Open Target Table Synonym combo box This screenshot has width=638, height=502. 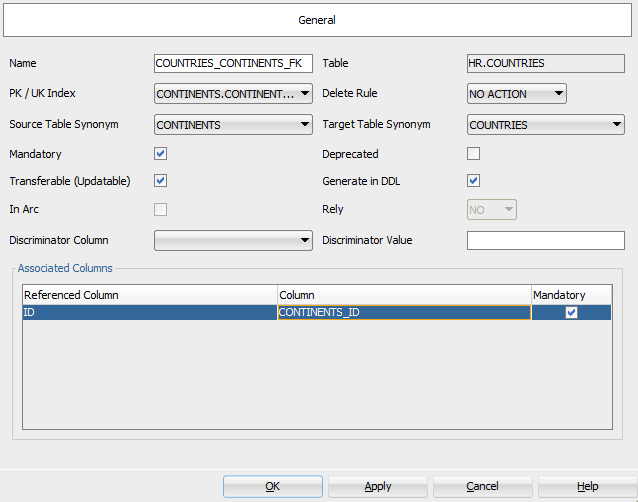546,125
